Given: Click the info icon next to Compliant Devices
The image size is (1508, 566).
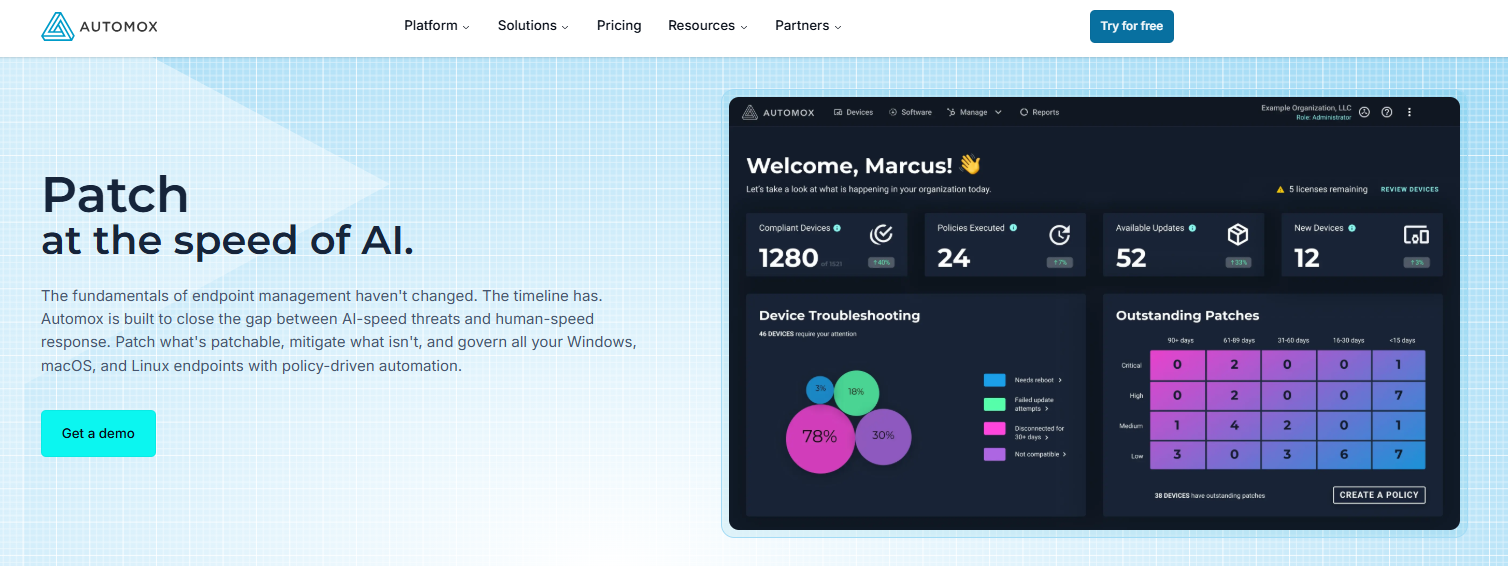Looking at the screenshot, I should click(837, 228).
